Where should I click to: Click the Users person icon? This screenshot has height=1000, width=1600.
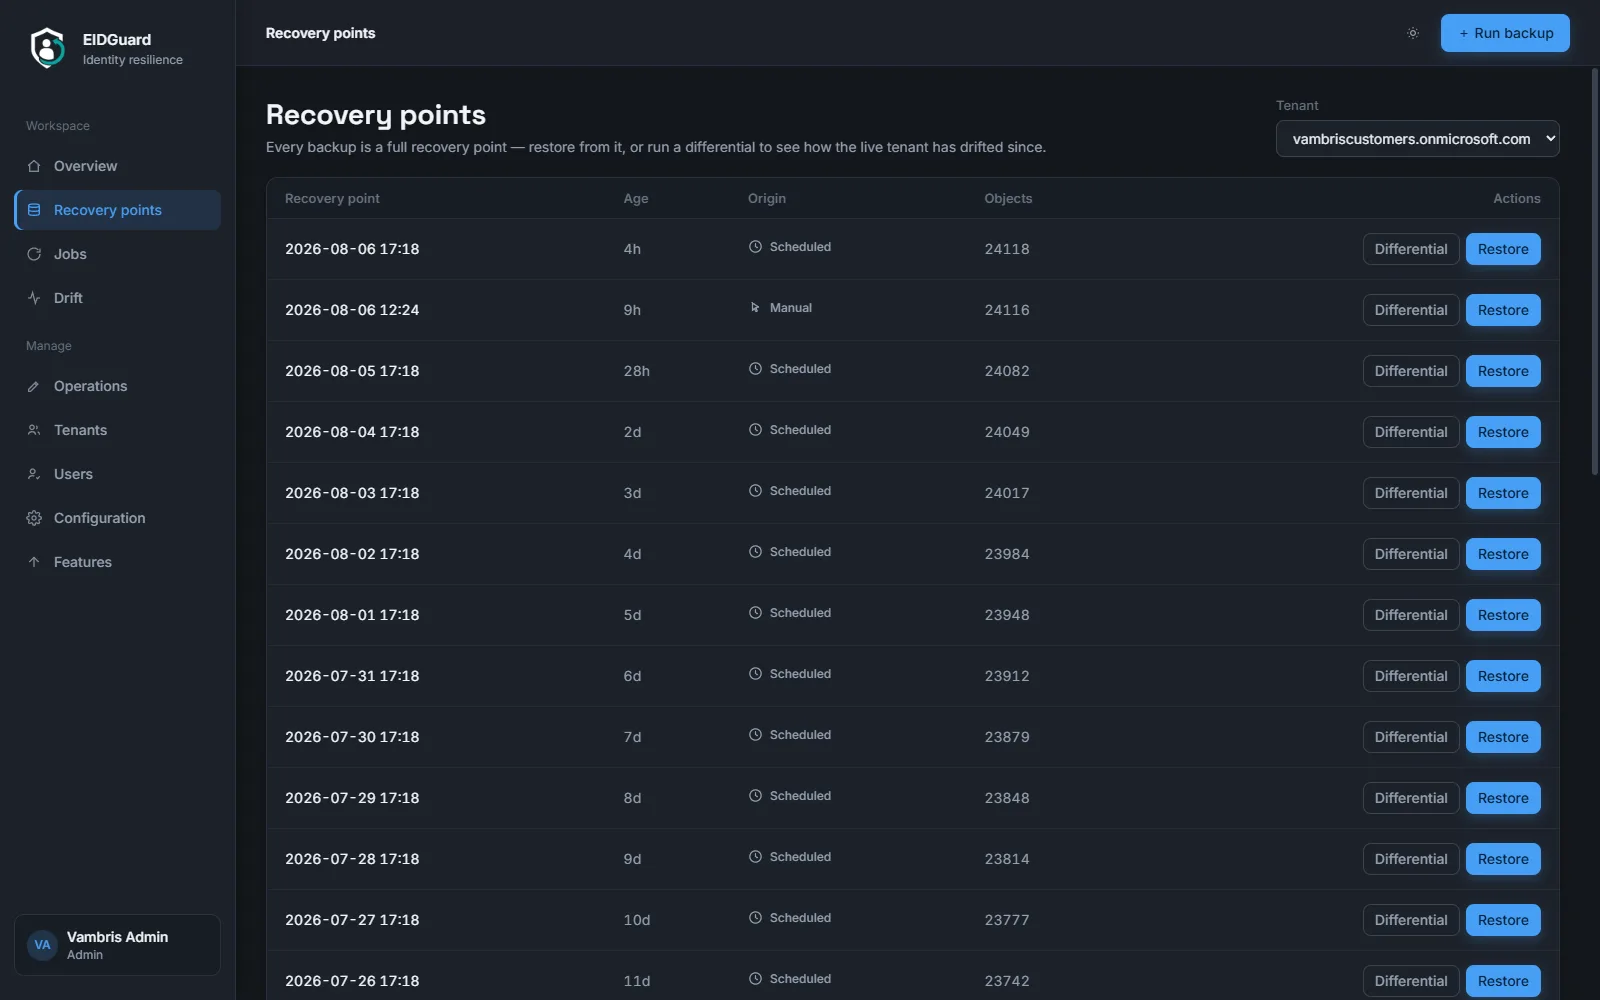[x=34, y=474]
